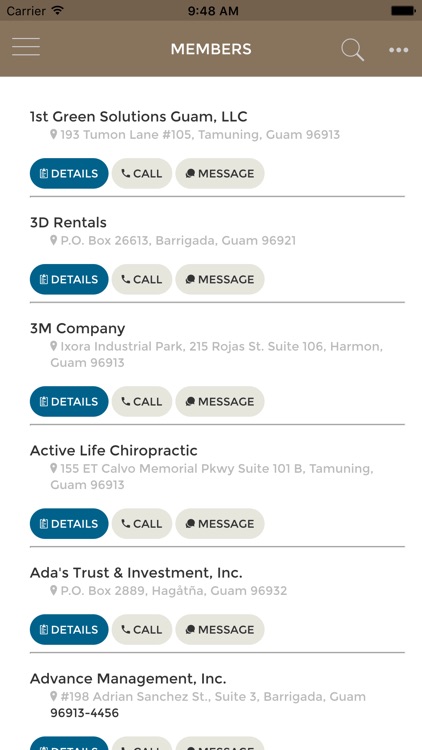The width and height of the screenshot is (422, 750).
Task: Send message to Active Life Chiropractic
Action: [220, 524]
